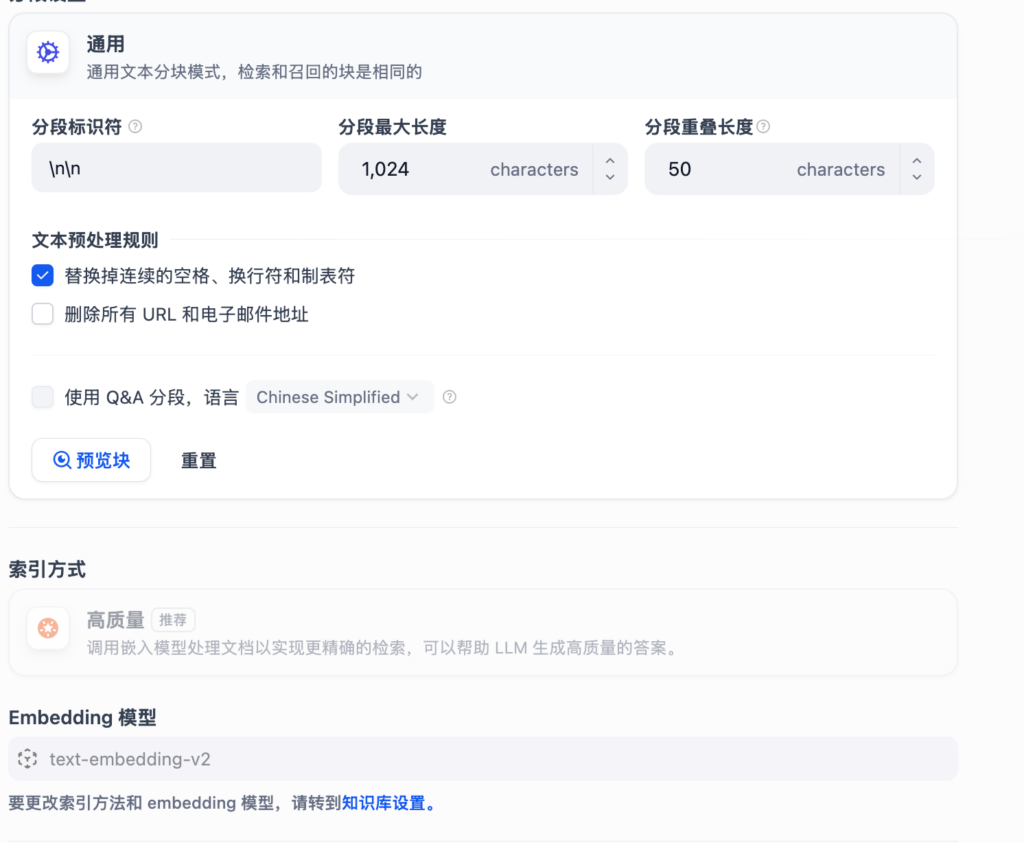The image size is (1024, 843).
Task: Click the 重置 button
Action: 199,461
